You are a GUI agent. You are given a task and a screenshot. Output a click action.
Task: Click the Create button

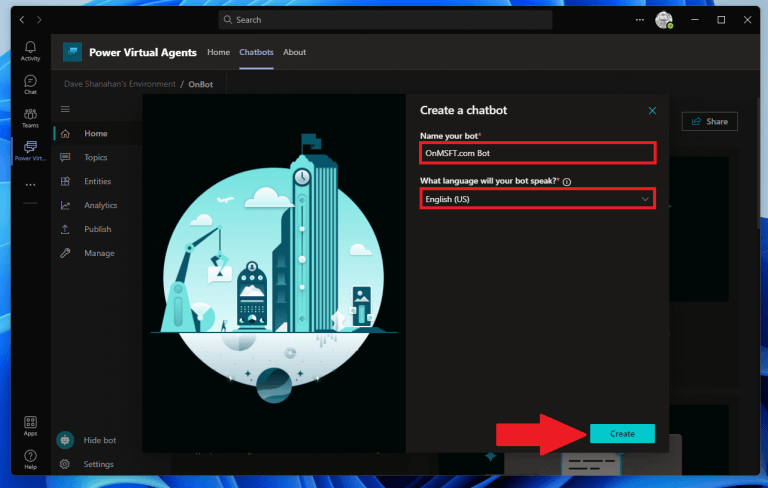[622, 434]
